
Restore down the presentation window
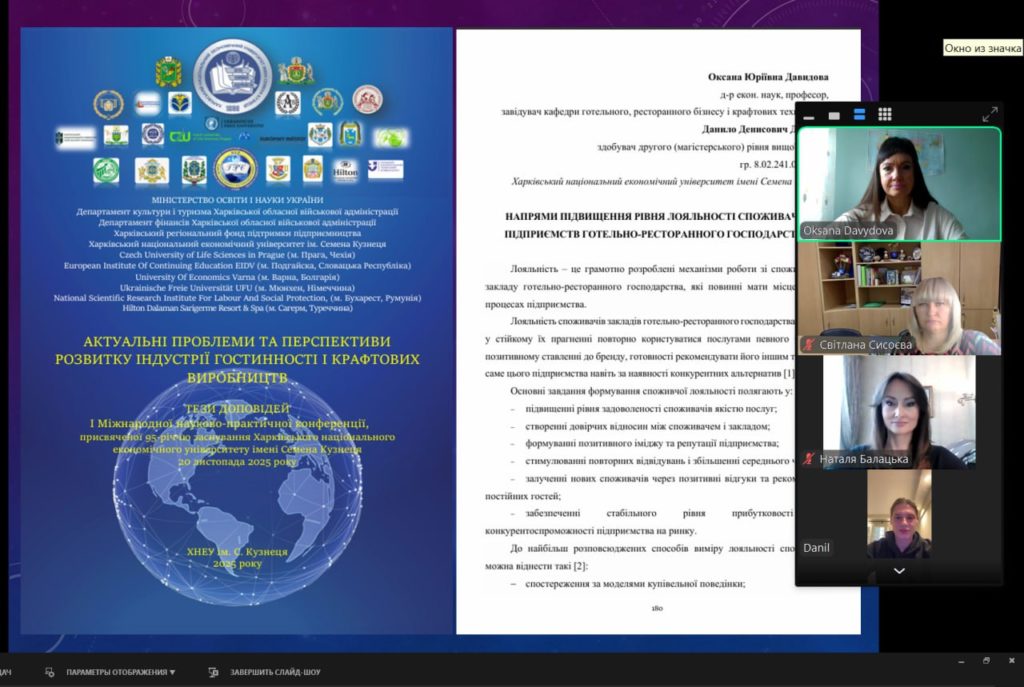985,661
